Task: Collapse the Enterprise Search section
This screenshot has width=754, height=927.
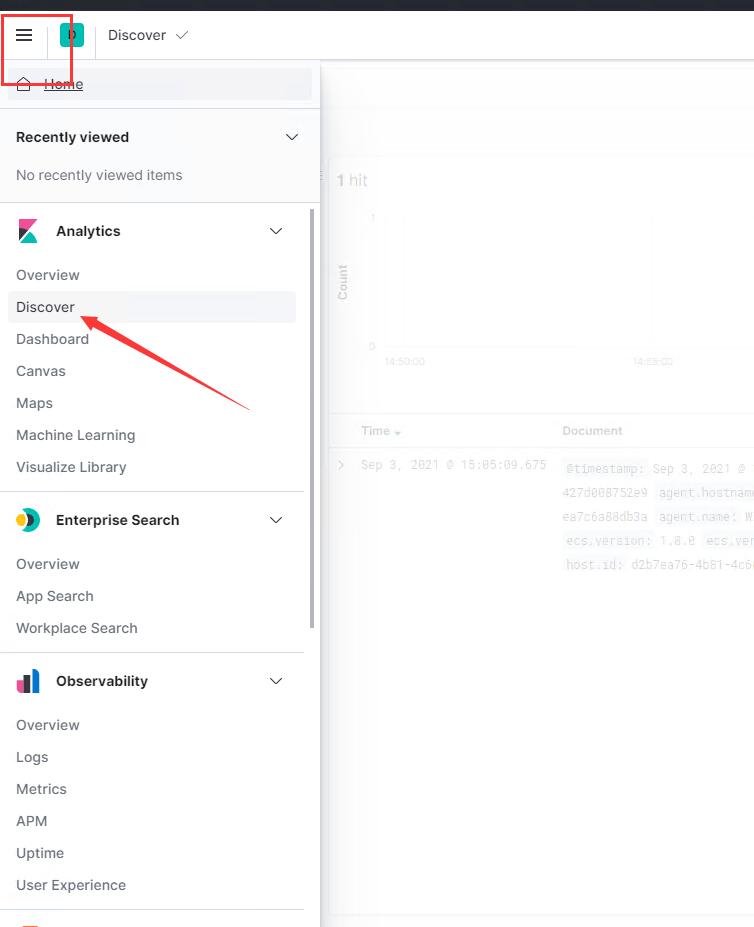Action: tap(277, 520)
